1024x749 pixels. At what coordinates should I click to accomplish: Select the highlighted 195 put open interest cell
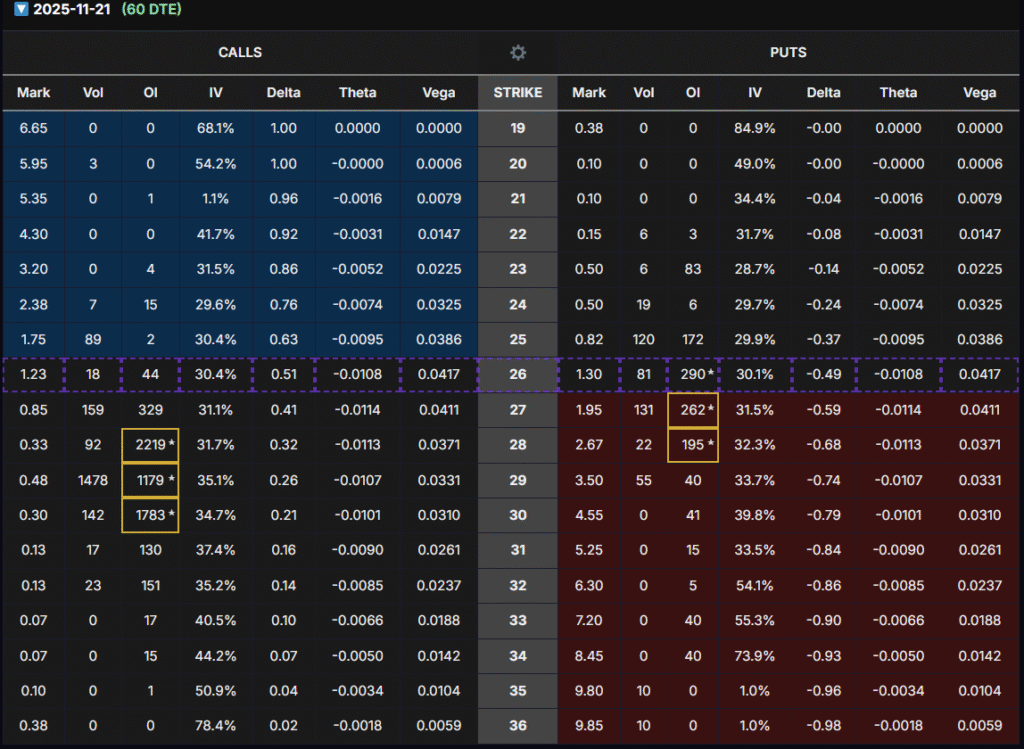692,445
